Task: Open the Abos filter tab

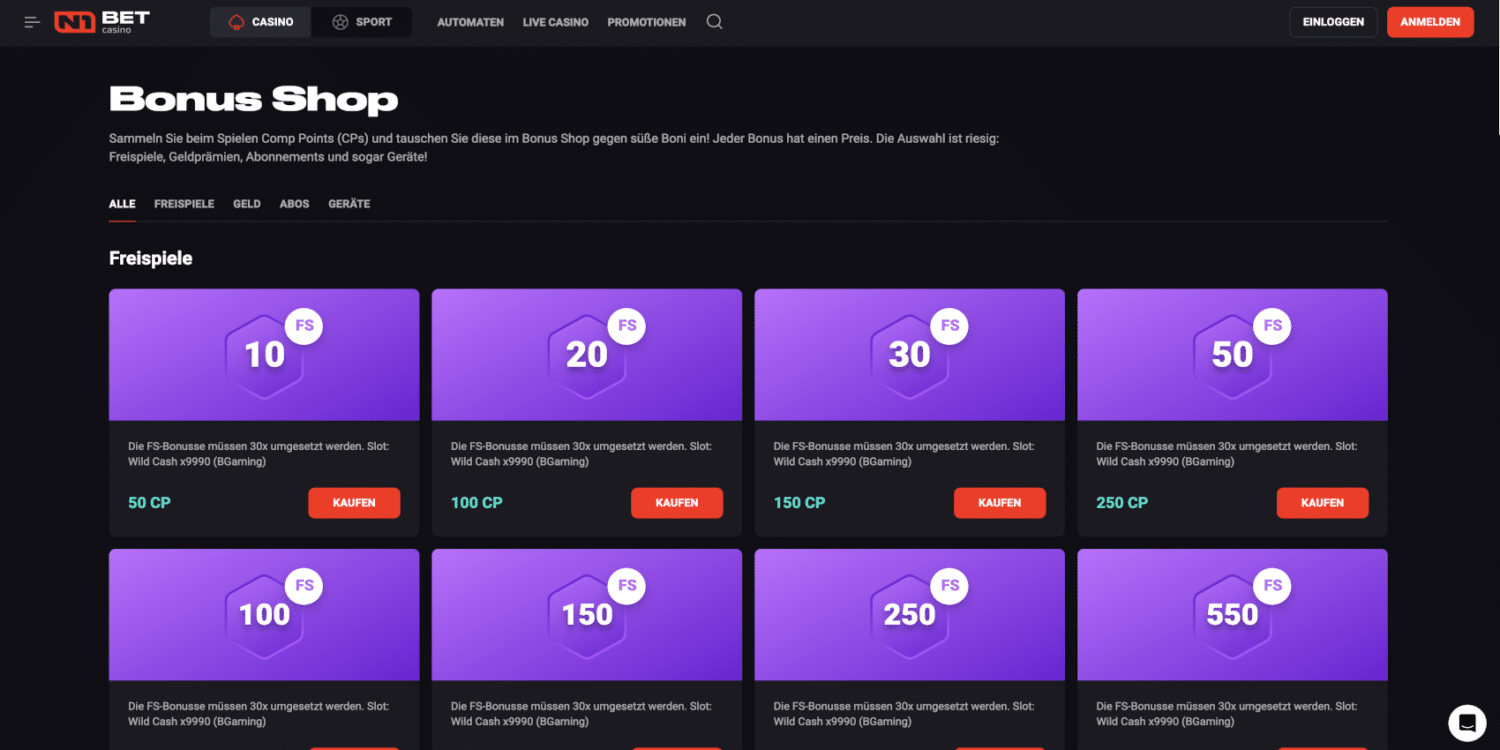Action: tap(294, 204)
